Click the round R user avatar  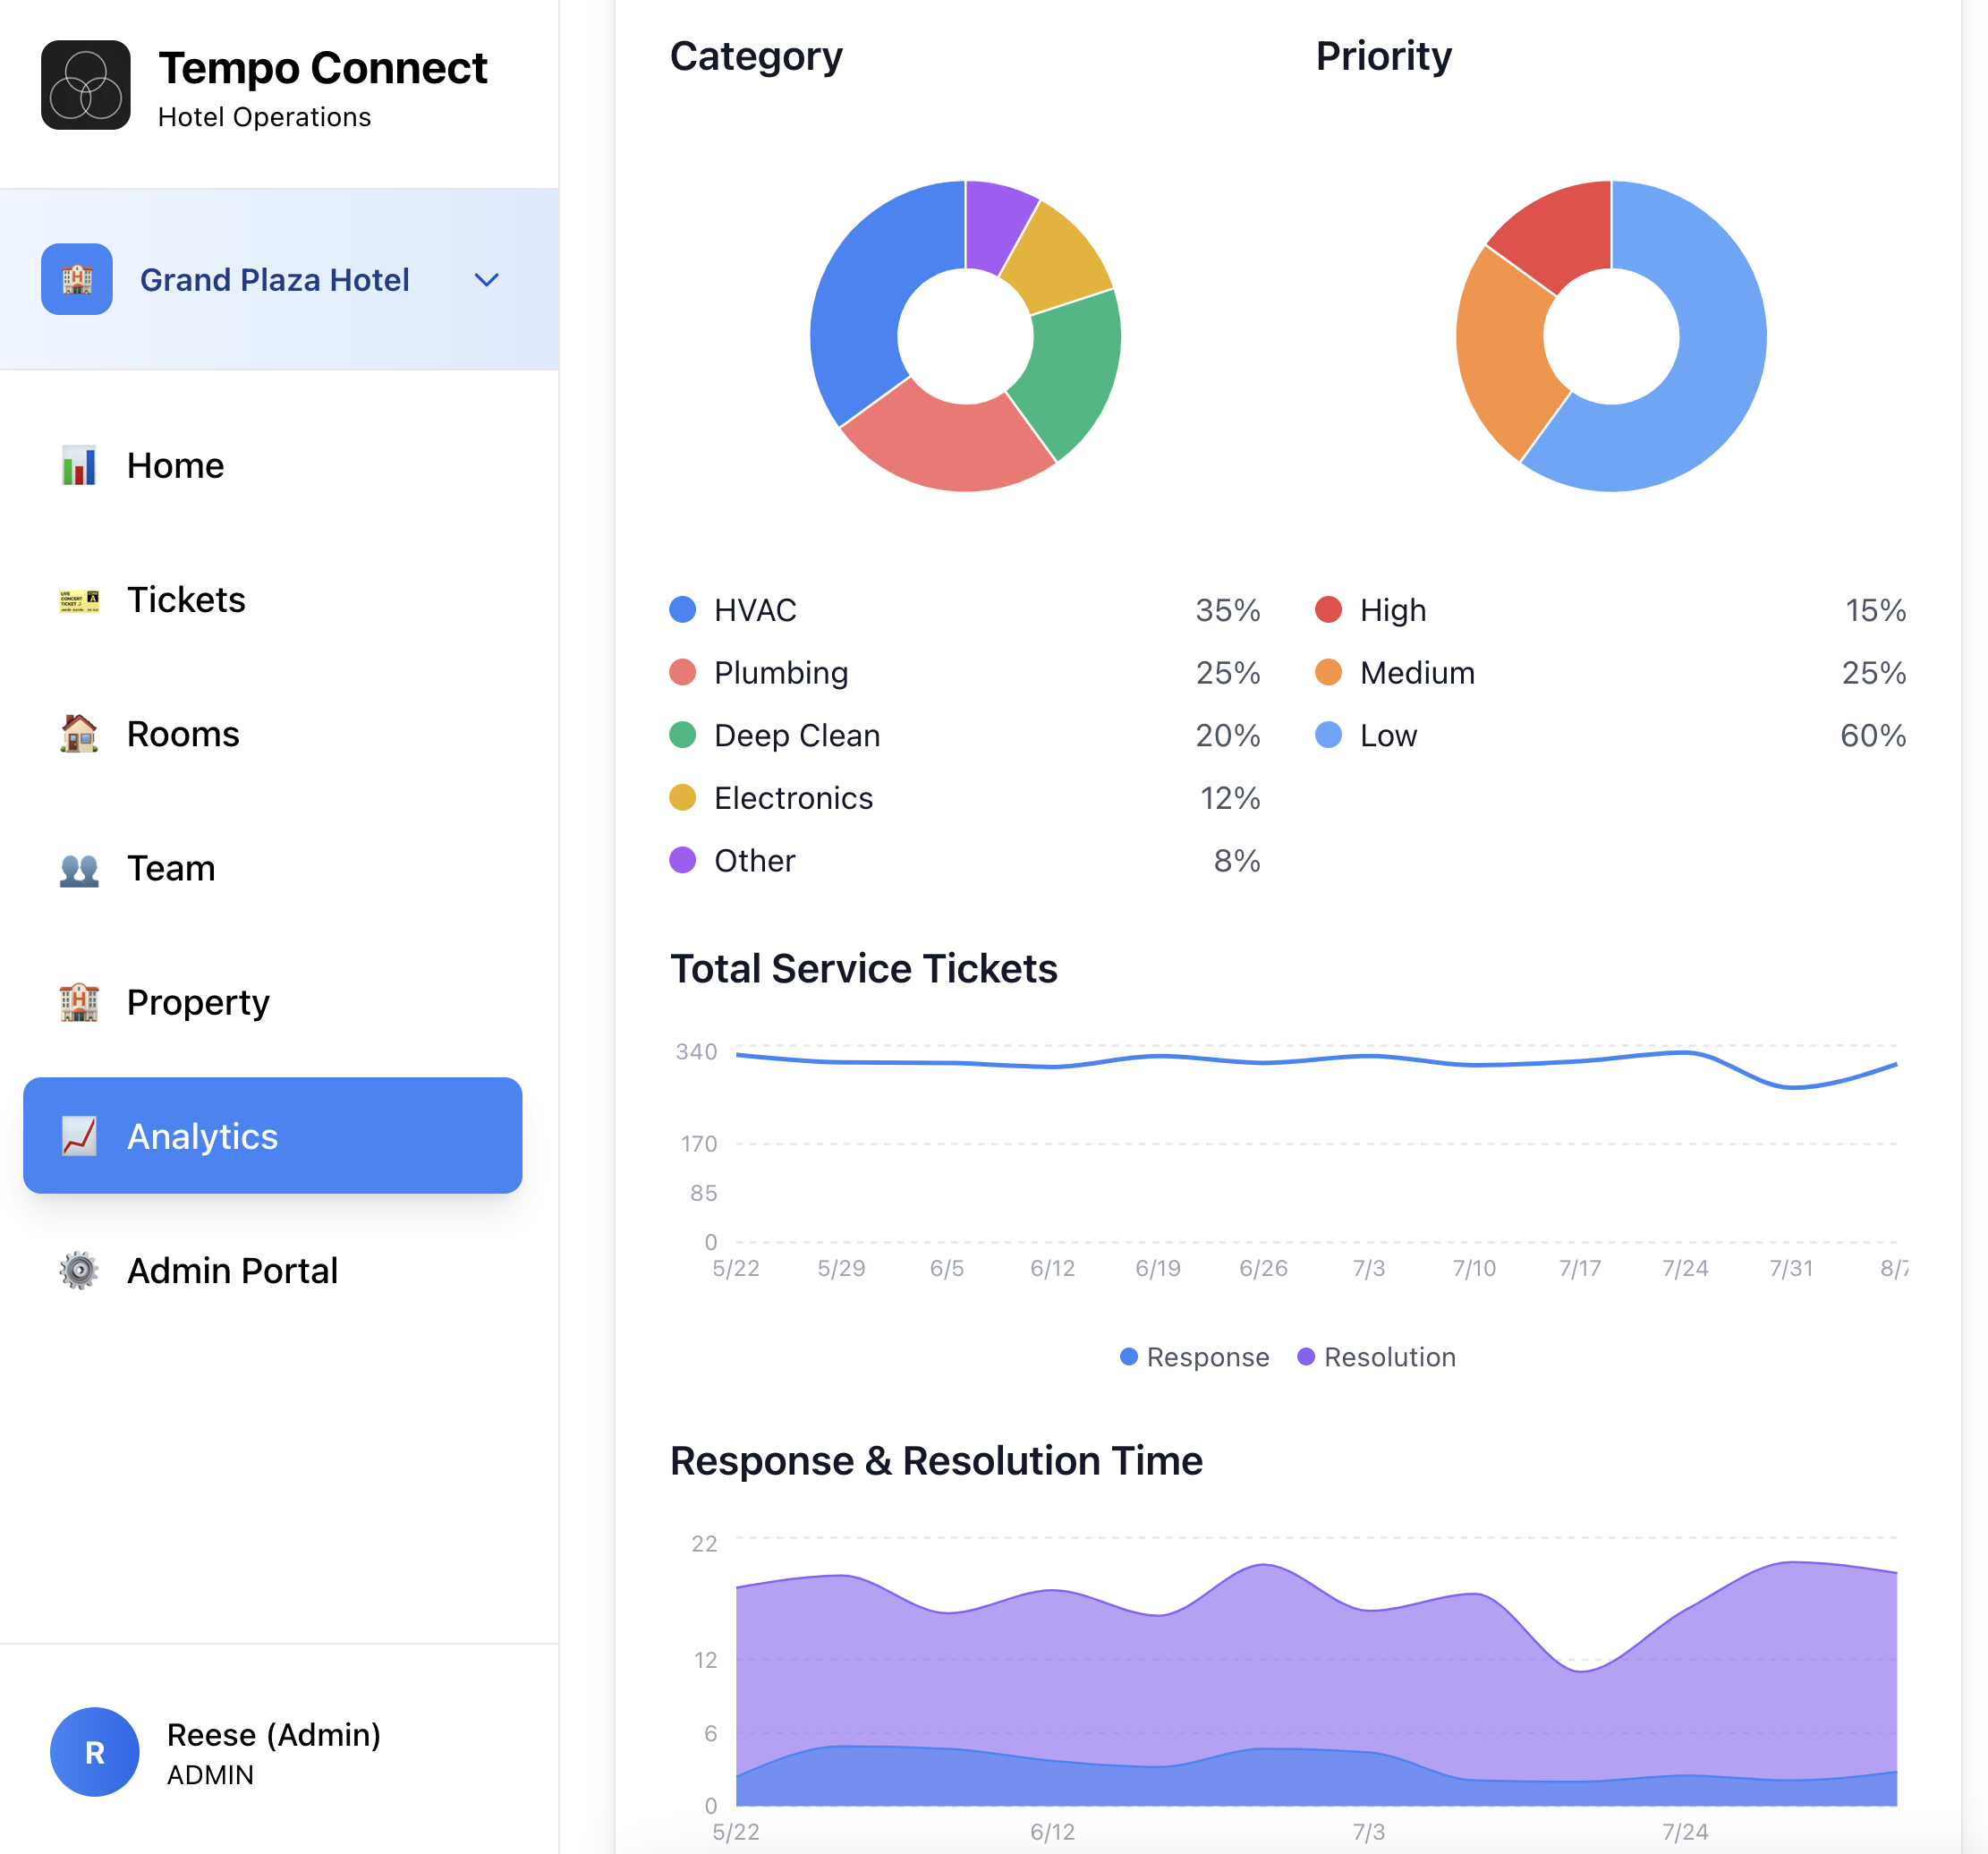click(x=95, y=1751)
